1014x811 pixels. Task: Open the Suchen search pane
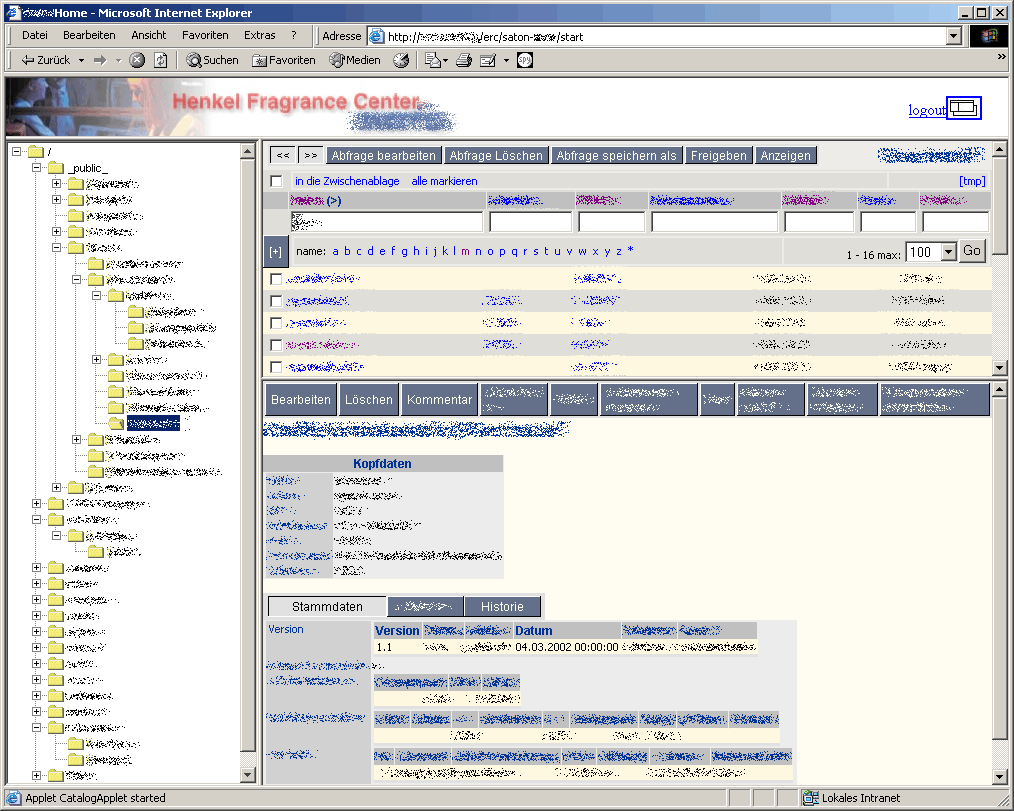213,60
